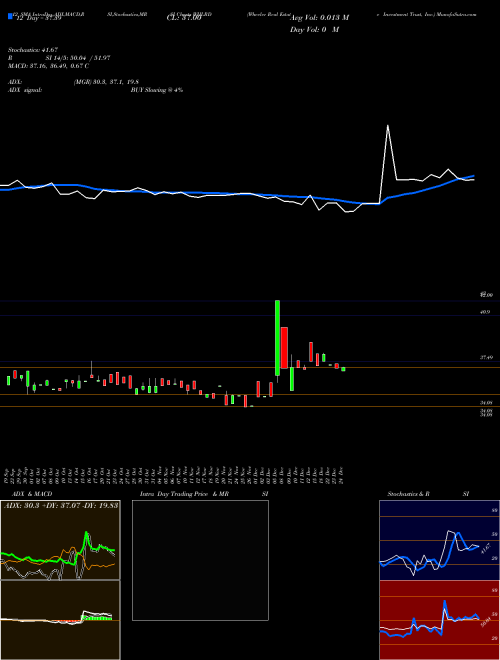Click the 'ADX: 30.3 +DY: 37.07 -DY: 19.83' header
Image resolution: width=500 pixels, height=660 pixels.
click(x=61, y=505)
